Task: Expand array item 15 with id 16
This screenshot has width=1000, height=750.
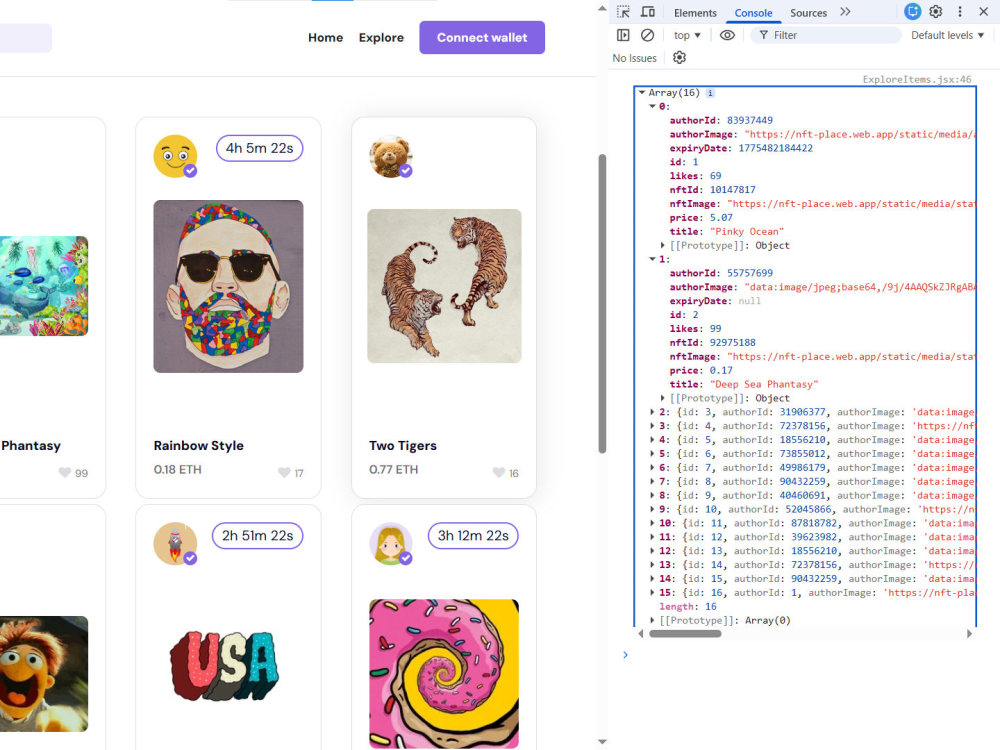Action: [652, 592]
